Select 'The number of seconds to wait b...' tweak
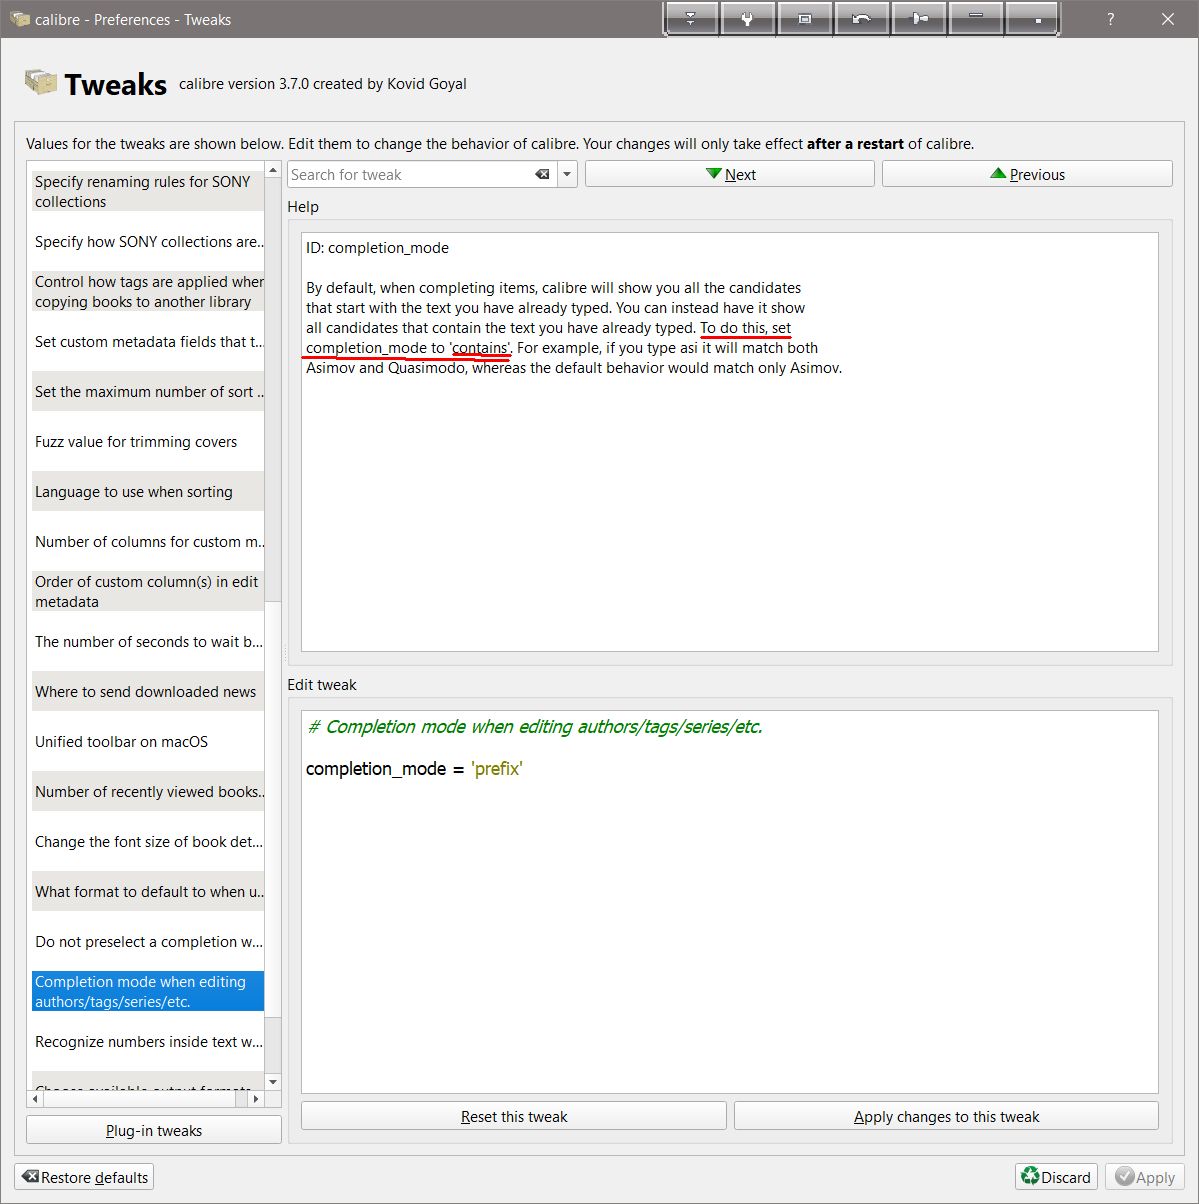 [x=148, y=641]
